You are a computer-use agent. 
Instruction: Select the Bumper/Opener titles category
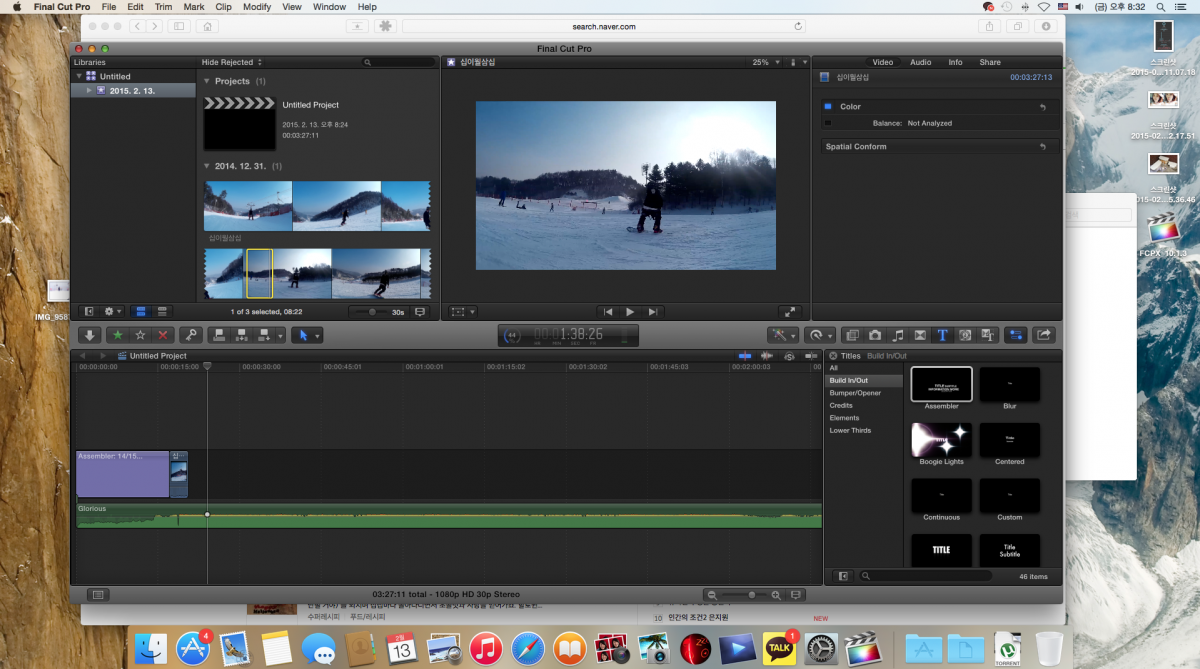coord(855,393)
